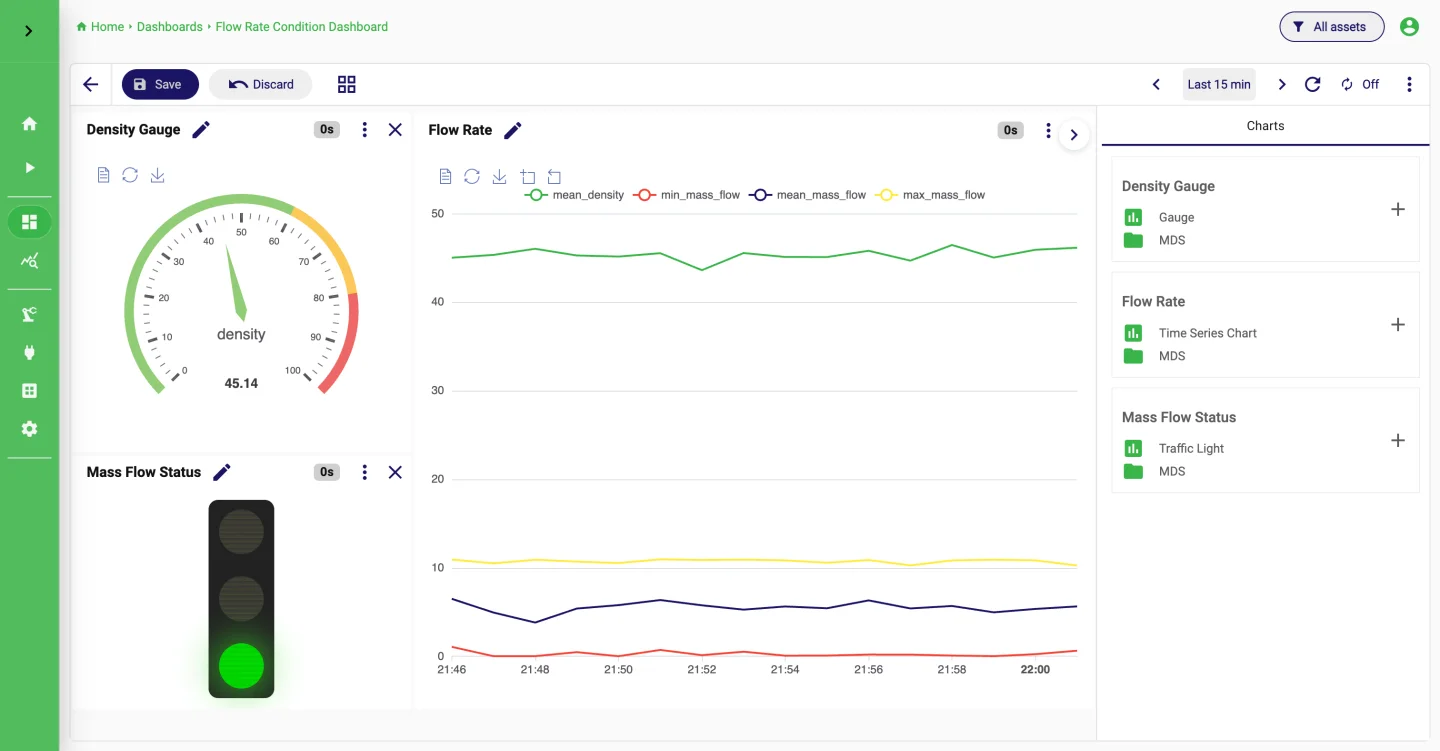
Task: Click the play icon in the sidebar
Action: pos(29,167)
